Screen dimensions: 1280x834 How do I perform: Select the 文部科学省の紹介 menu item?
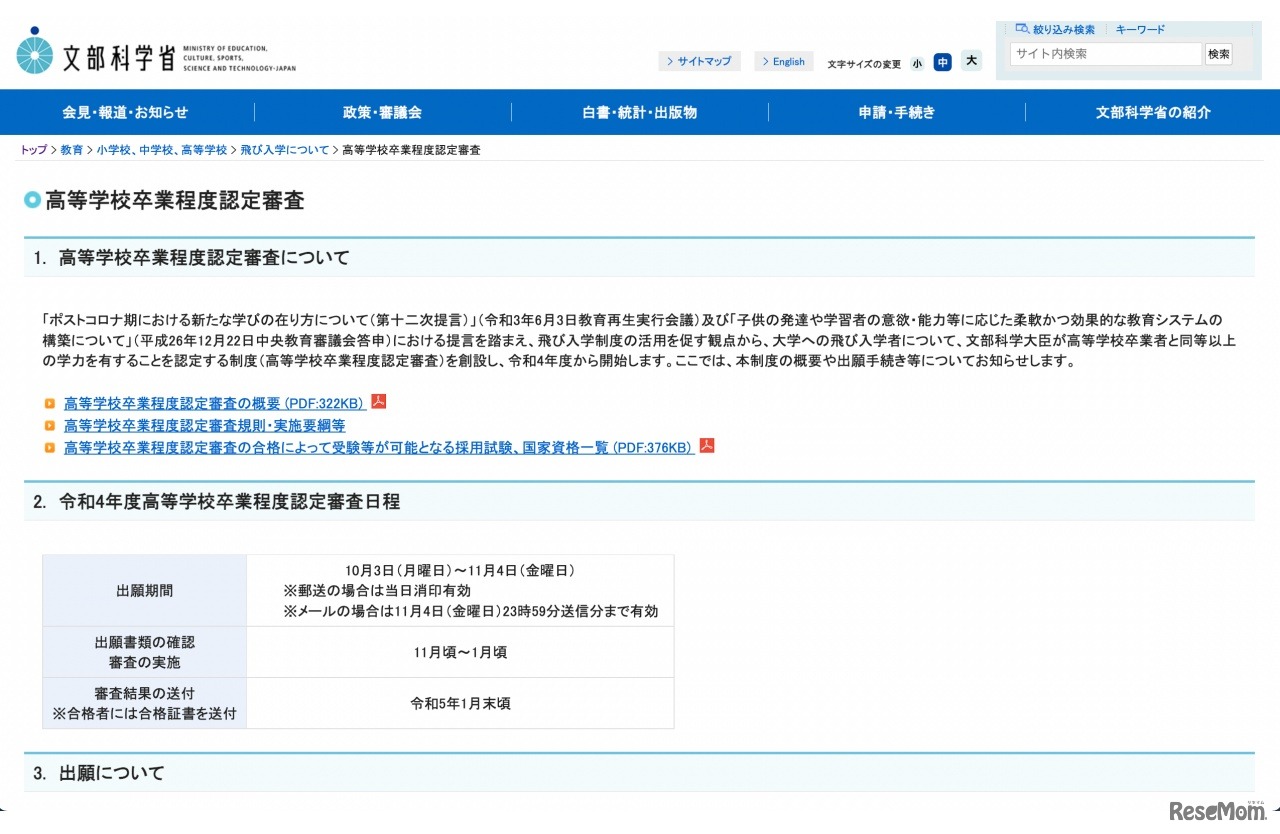(1153, 112)
